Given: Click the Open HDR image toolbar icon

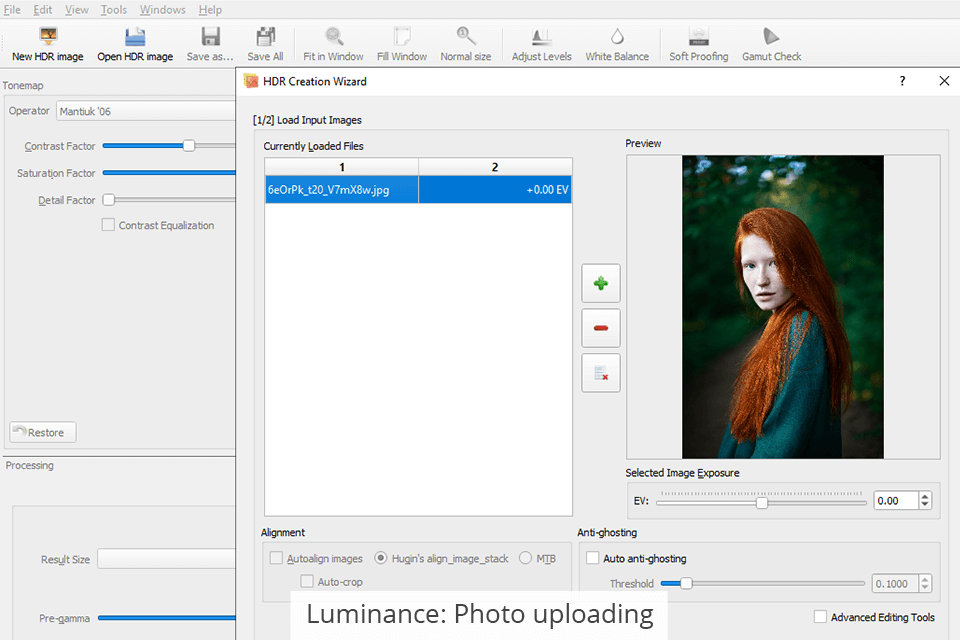Looking at the screenshot, I should (x=135, y=36).
